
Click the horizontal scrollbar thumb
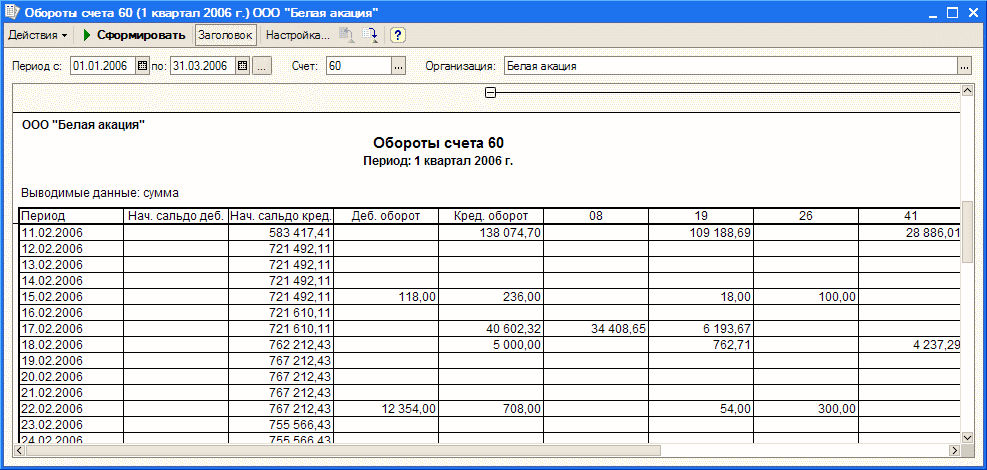pos(343,450)
